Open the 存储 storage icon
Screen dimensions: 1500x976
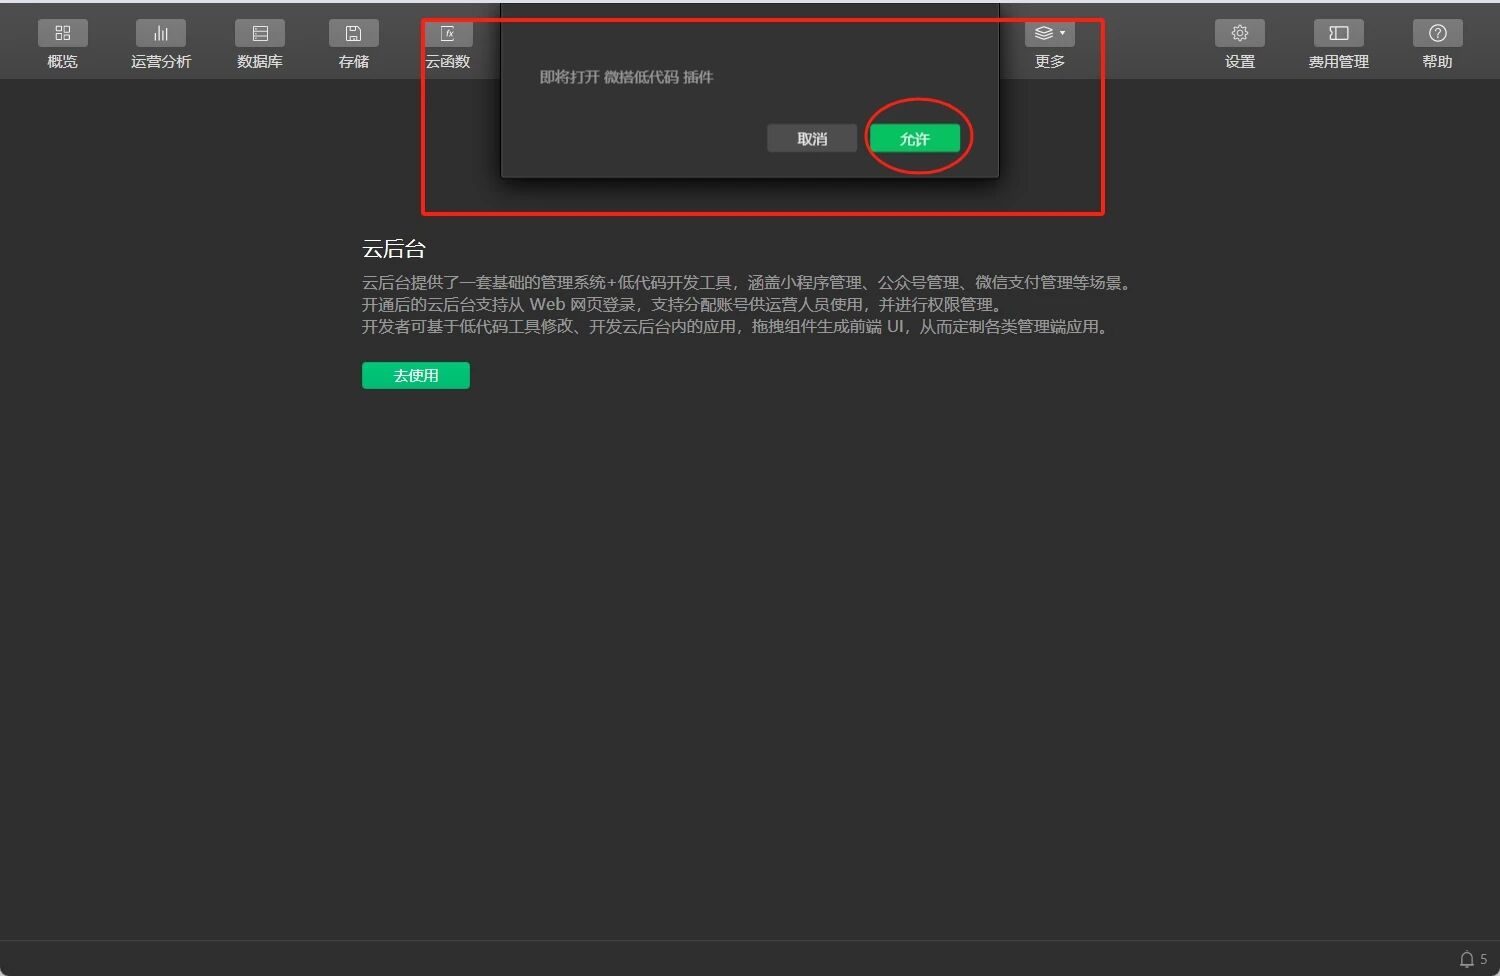[x=354, y=33]
